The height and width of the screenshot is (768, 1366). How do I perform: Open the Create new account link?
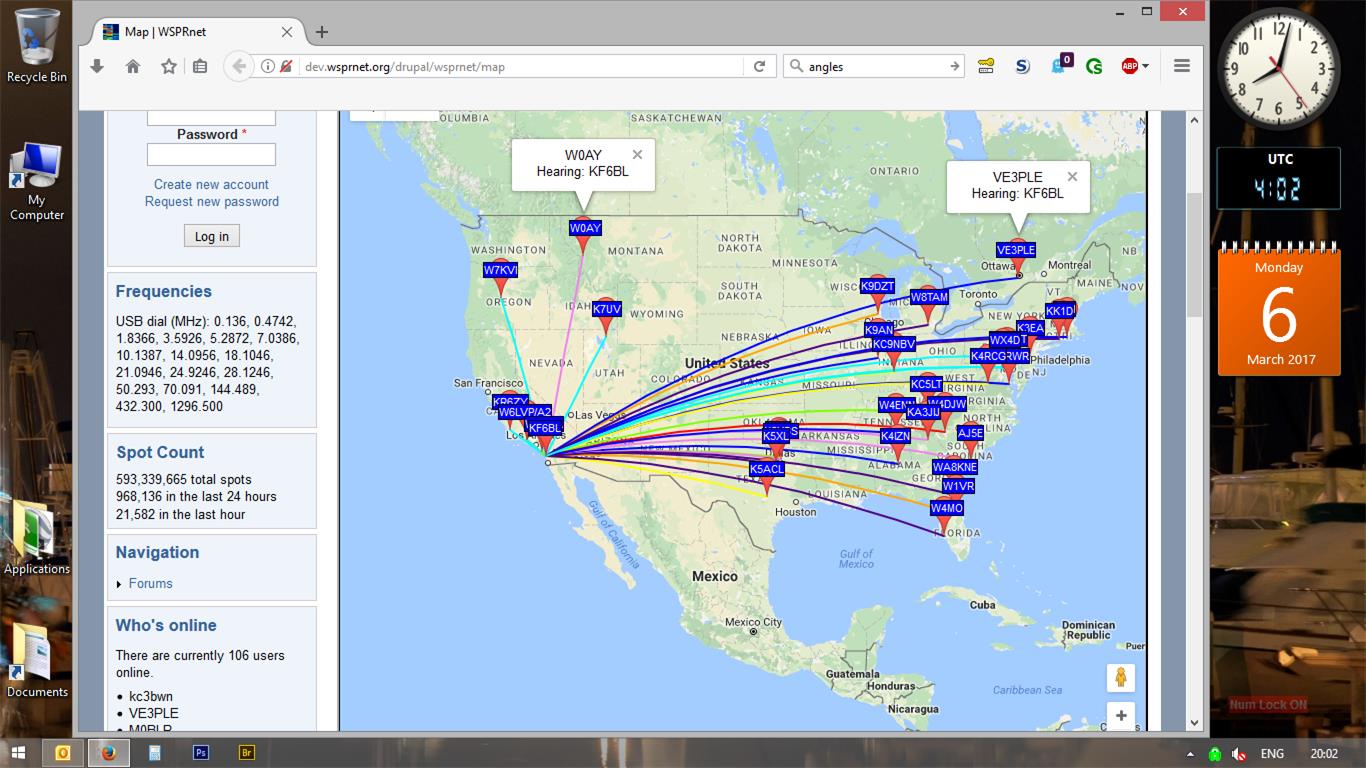point(211,184)
